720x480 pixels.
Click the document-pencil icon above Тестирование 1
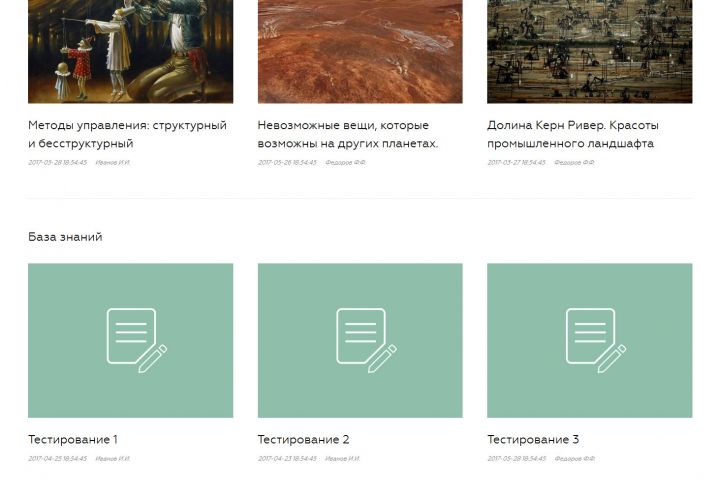click(x=137, y=340)
